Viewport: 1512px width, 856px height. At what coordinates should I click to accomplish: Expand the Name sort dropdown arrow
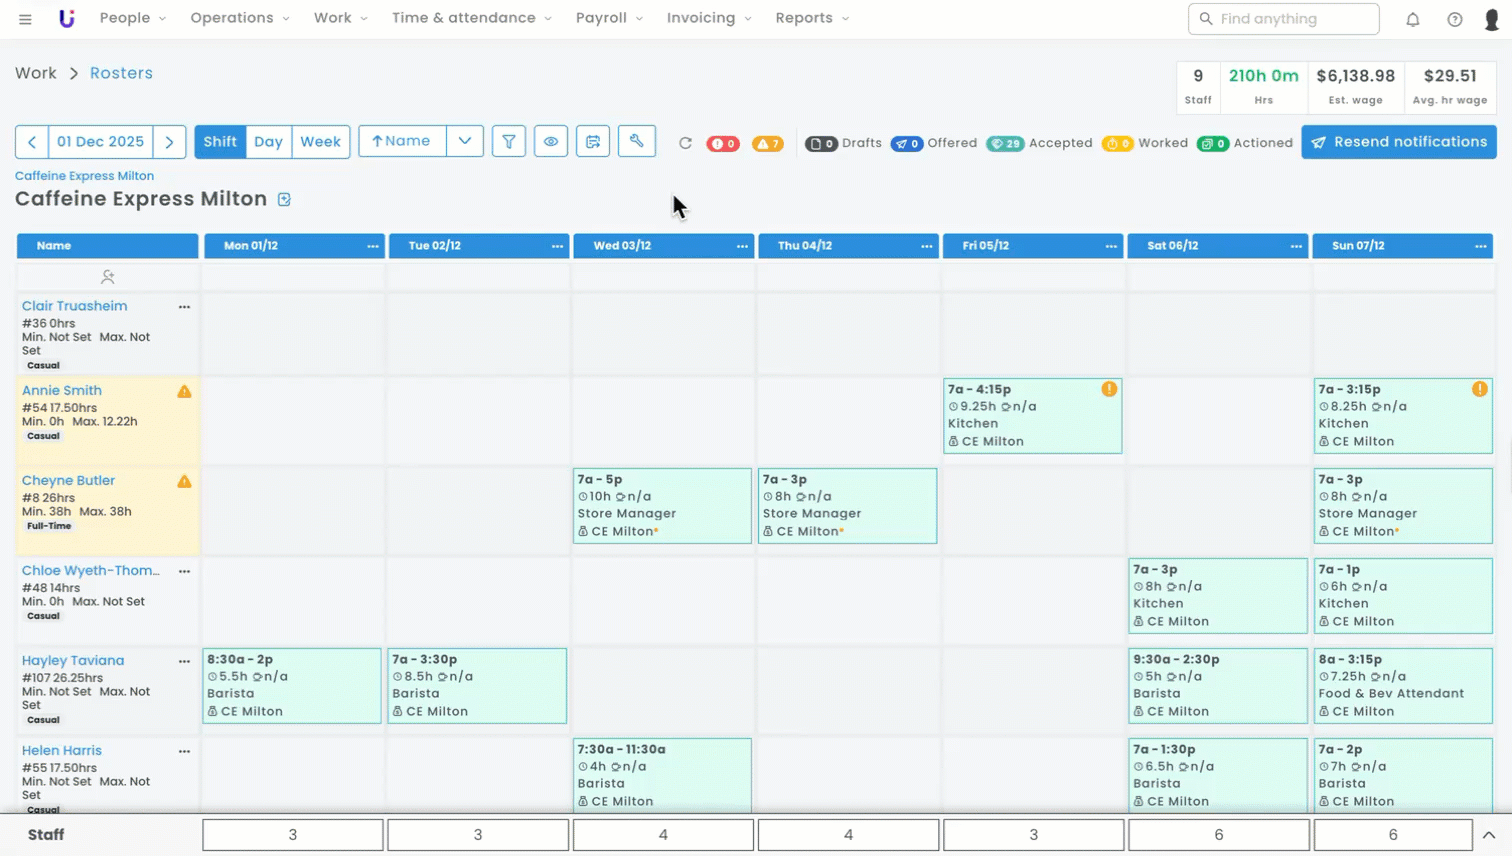pyautogui.click(x=465, y=142)
